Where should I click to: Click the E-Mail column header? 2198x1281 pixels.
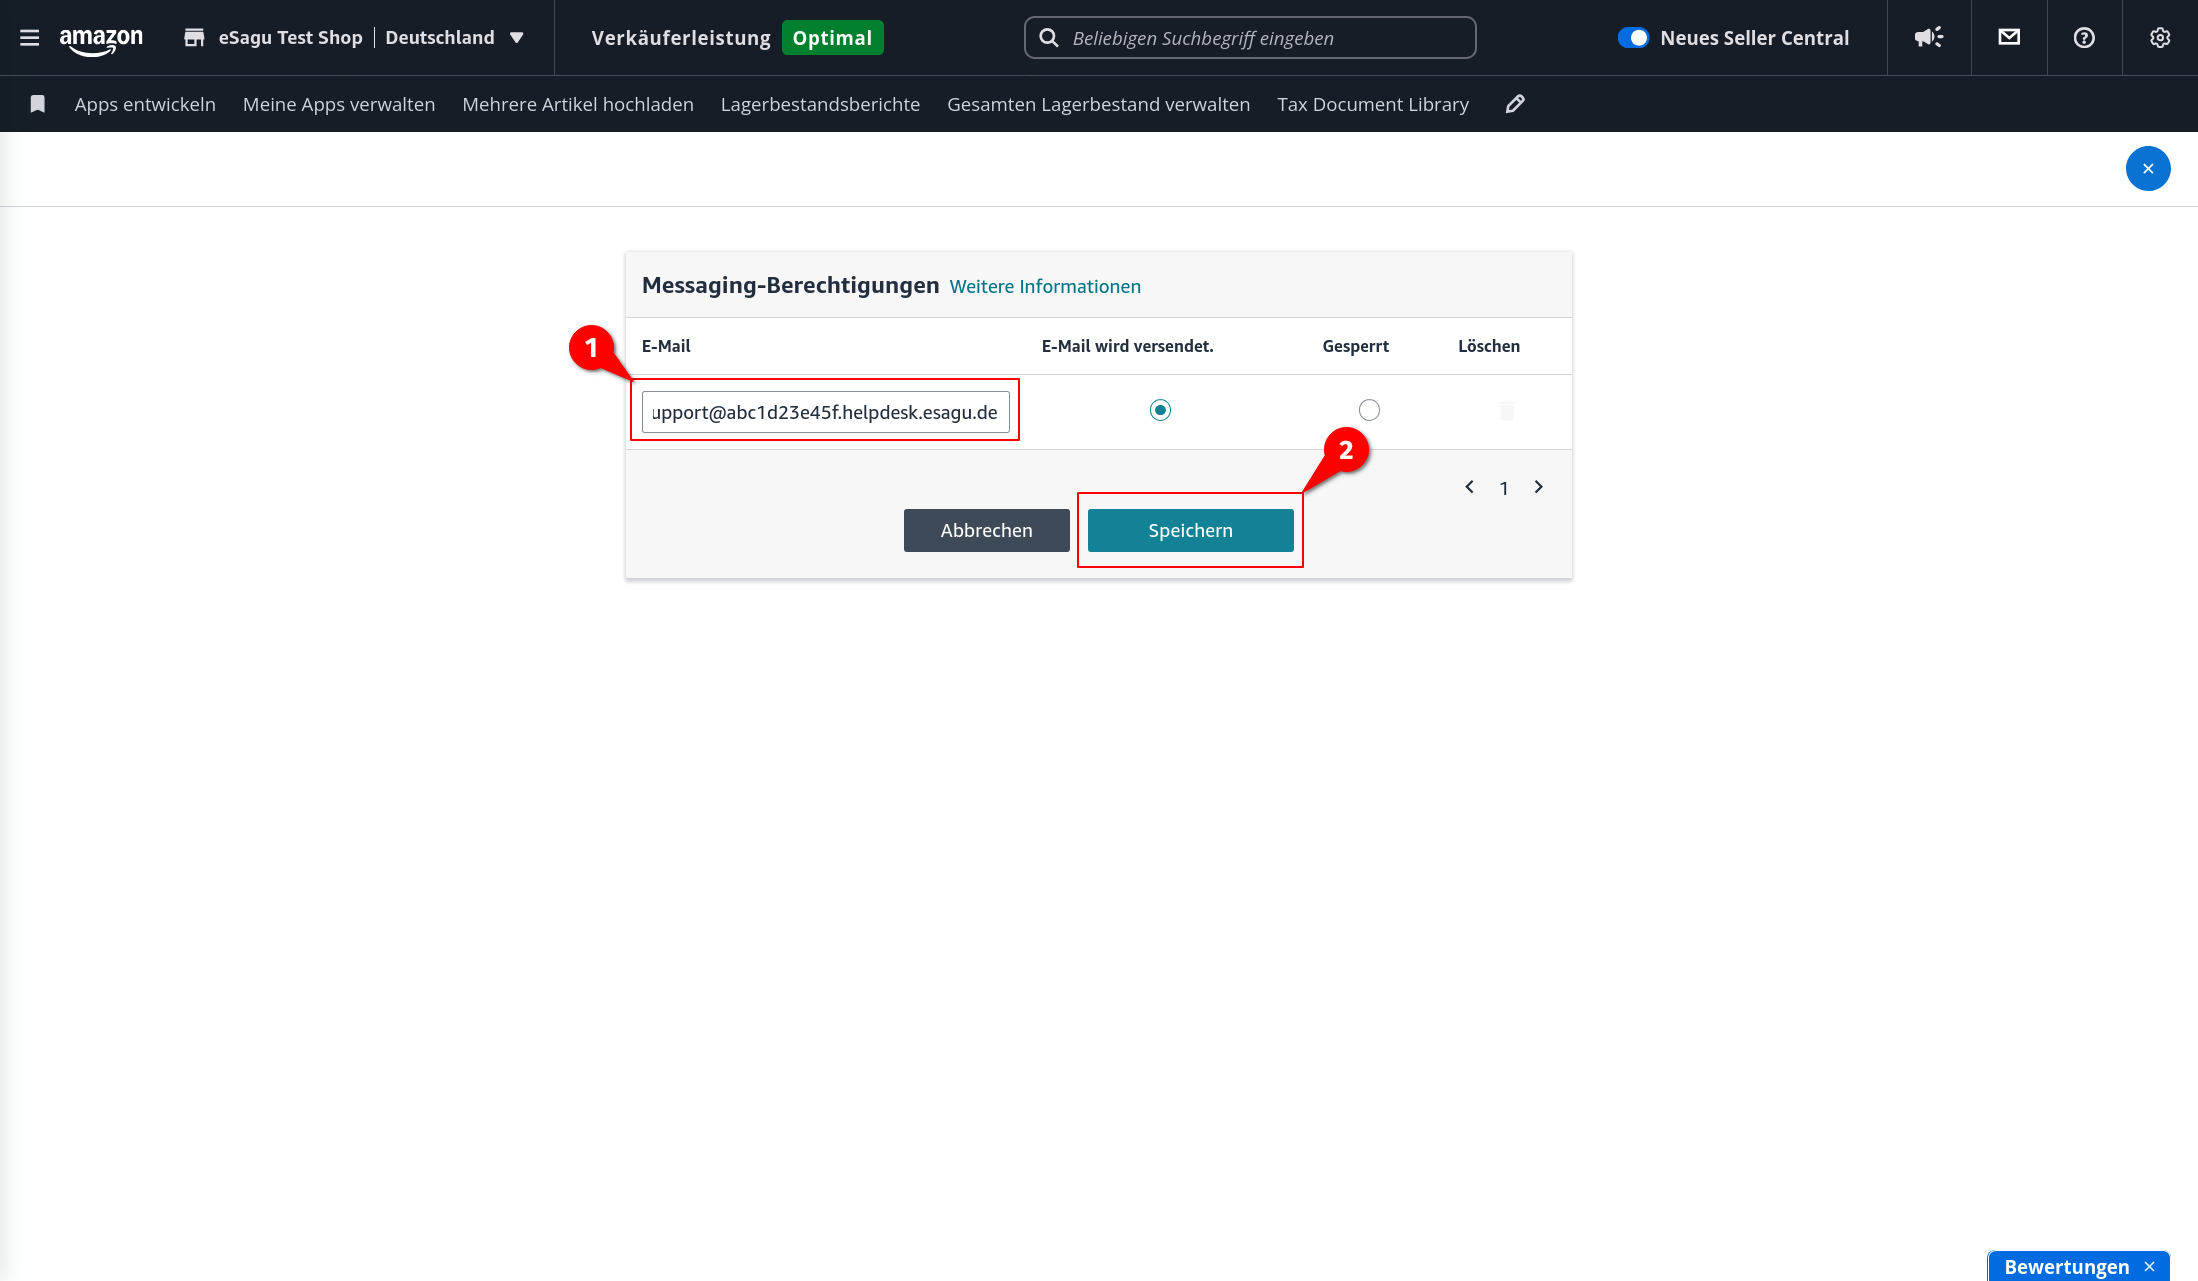666,346
